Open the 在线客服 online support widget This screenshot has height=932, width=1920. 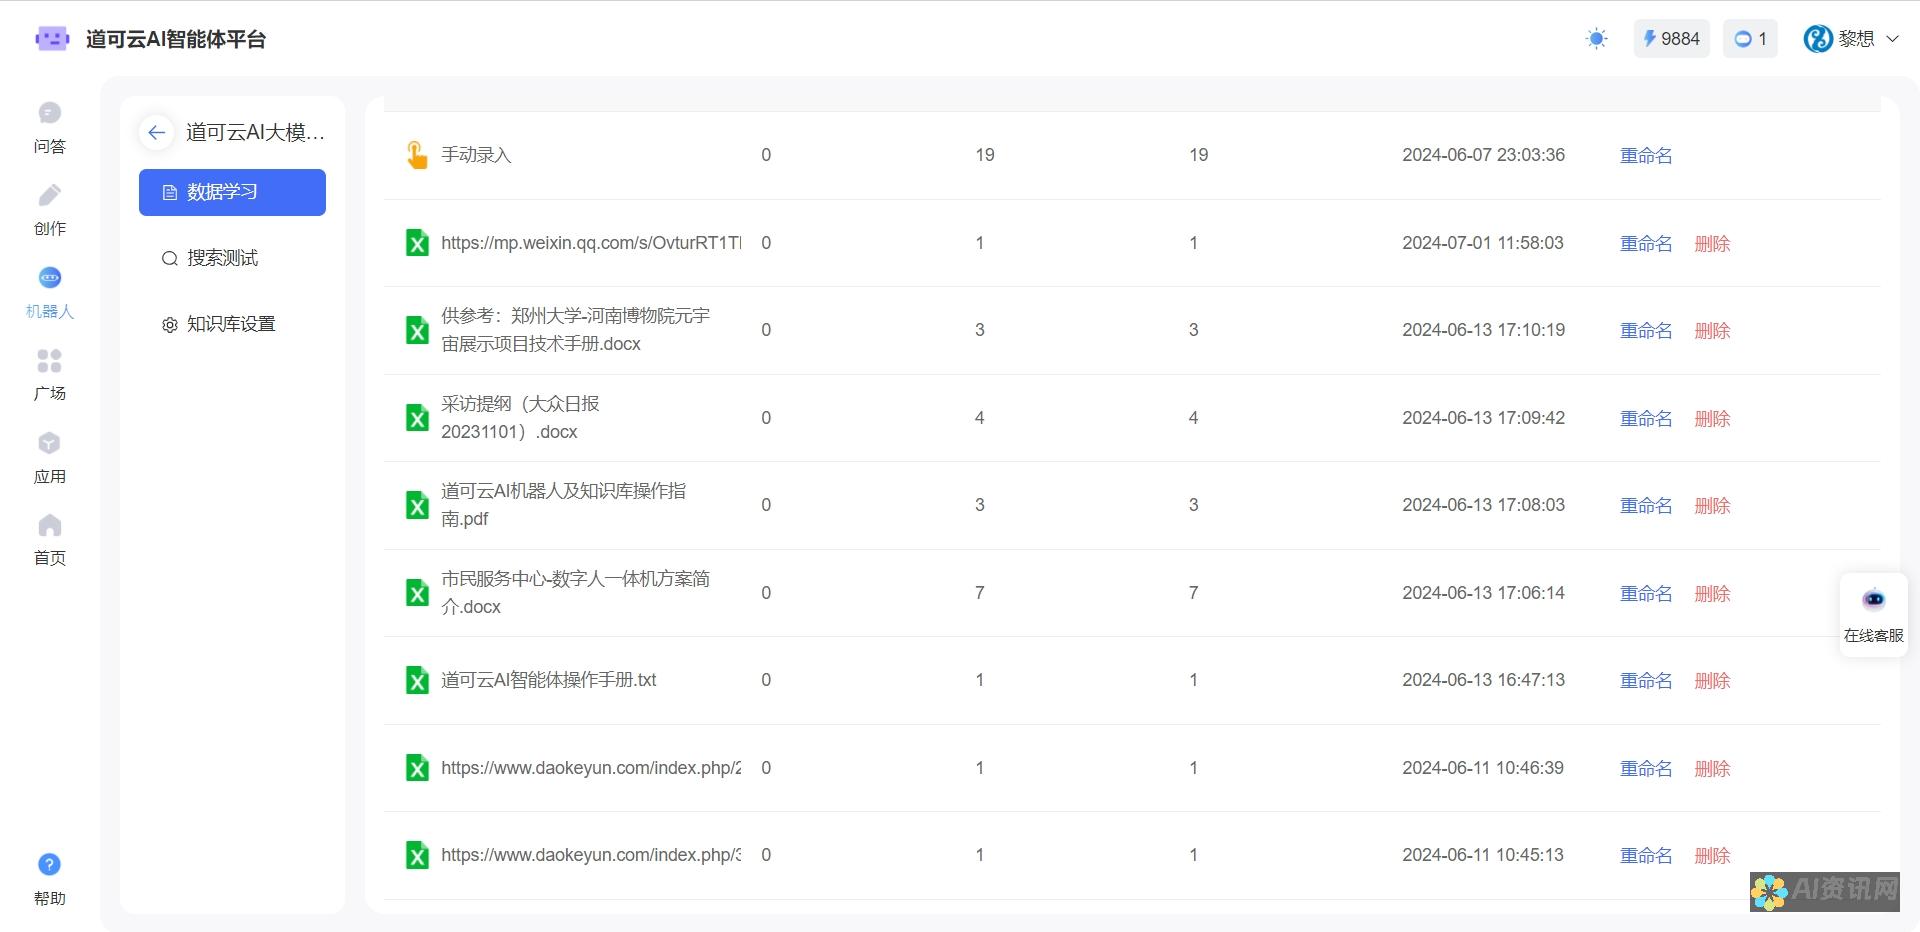coord(1873,614)
